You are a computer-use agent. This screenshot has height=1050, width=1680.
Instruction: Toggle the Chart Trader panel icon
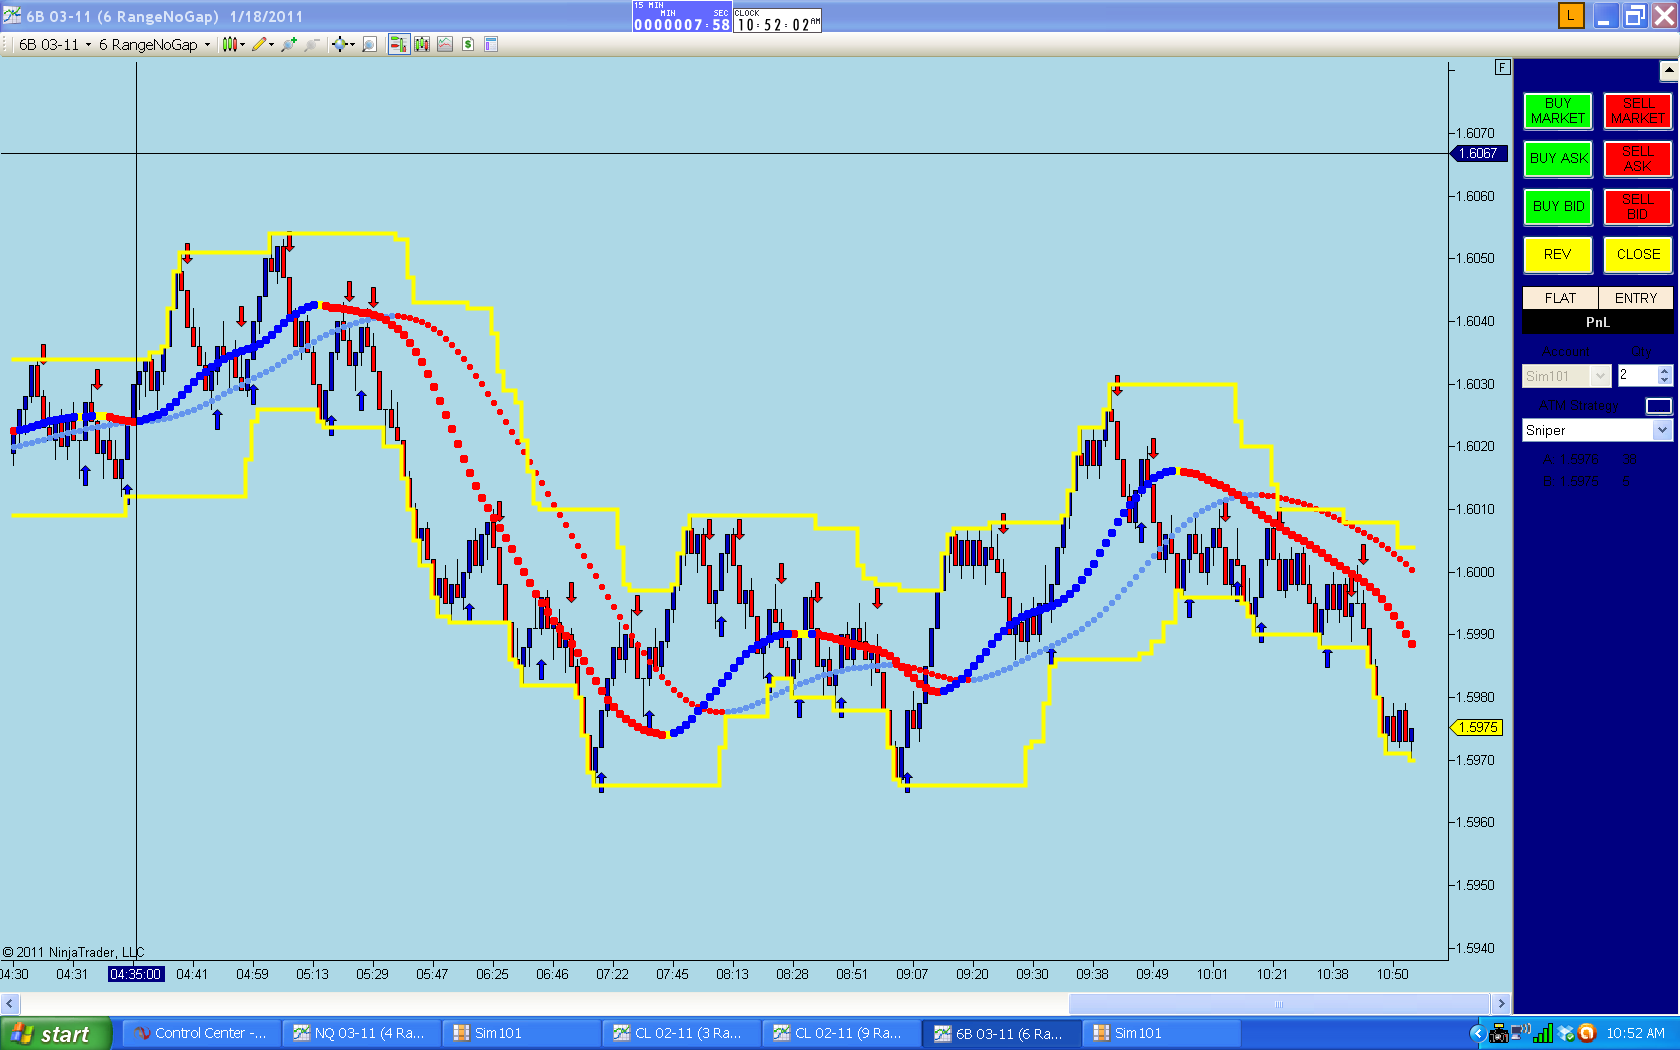click(x=398, y=44)
